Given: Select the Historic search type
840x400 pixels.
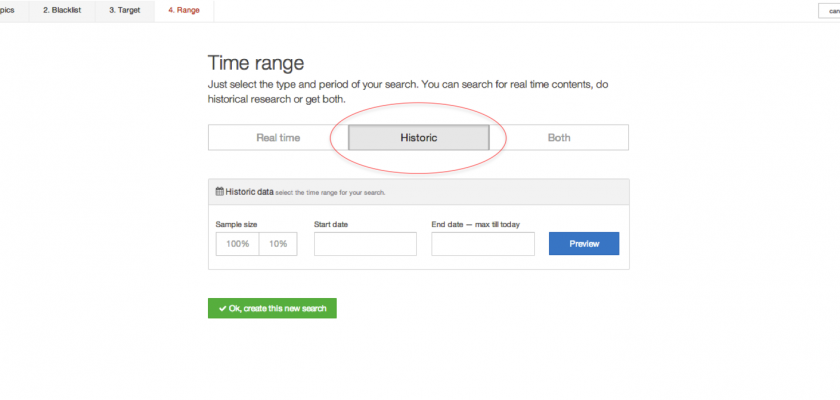Looking at the screenshot, I should pyautogui.click(x=418, y=138).
